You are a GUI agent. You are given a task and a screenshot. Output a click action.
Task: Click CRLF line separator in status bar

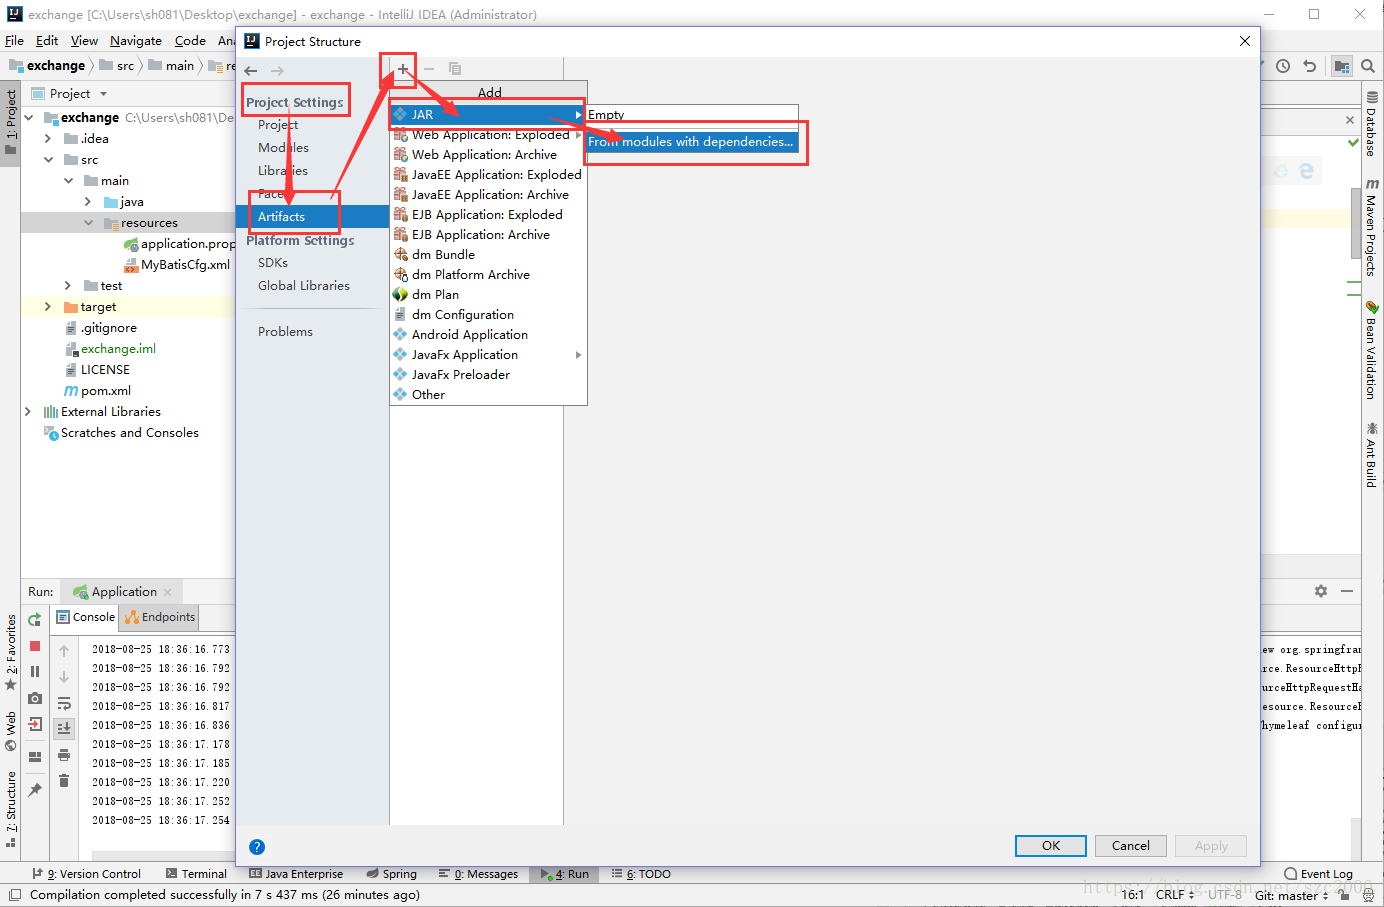click(x=1175, y=895)
